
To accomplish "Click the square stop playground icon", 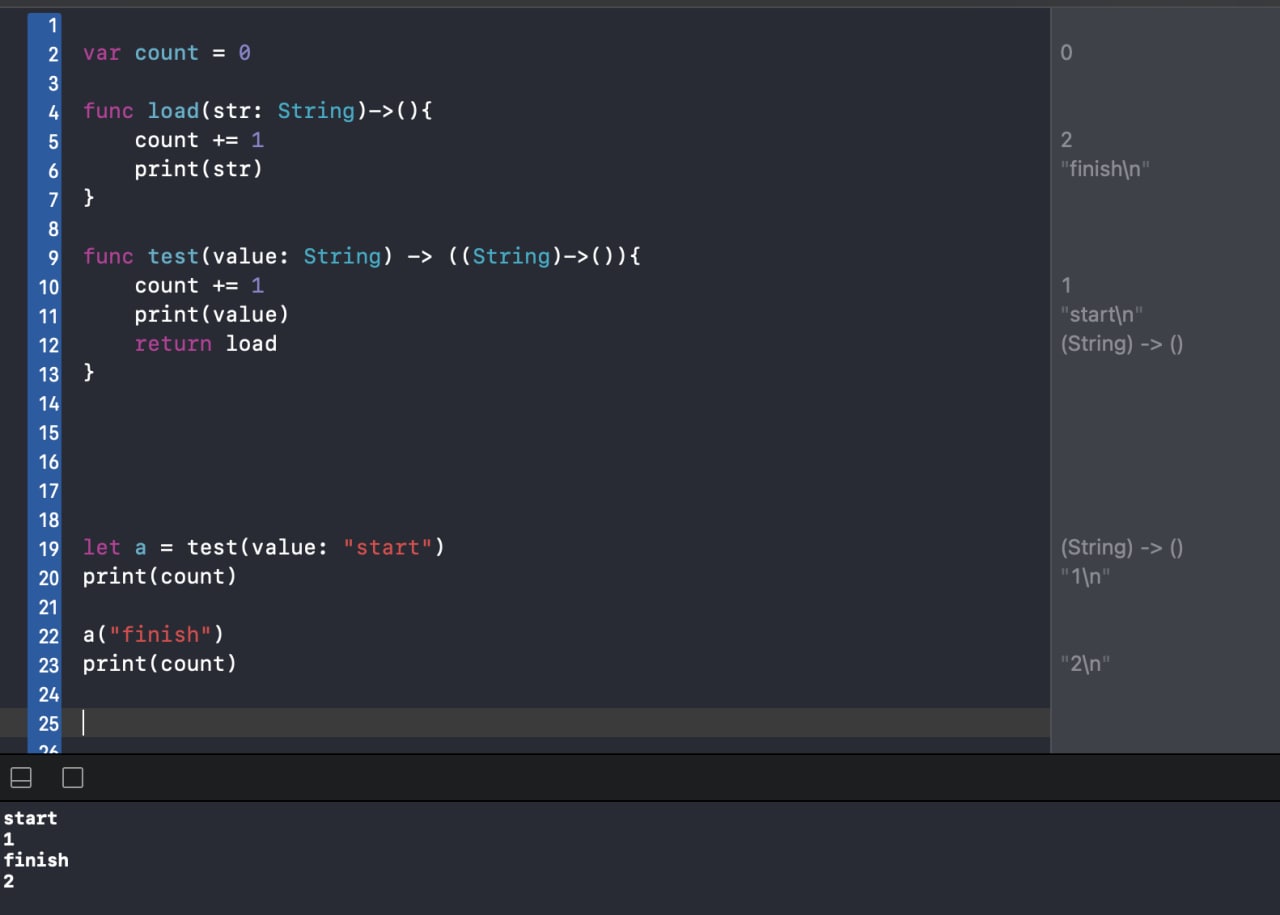I will point(73,777).
